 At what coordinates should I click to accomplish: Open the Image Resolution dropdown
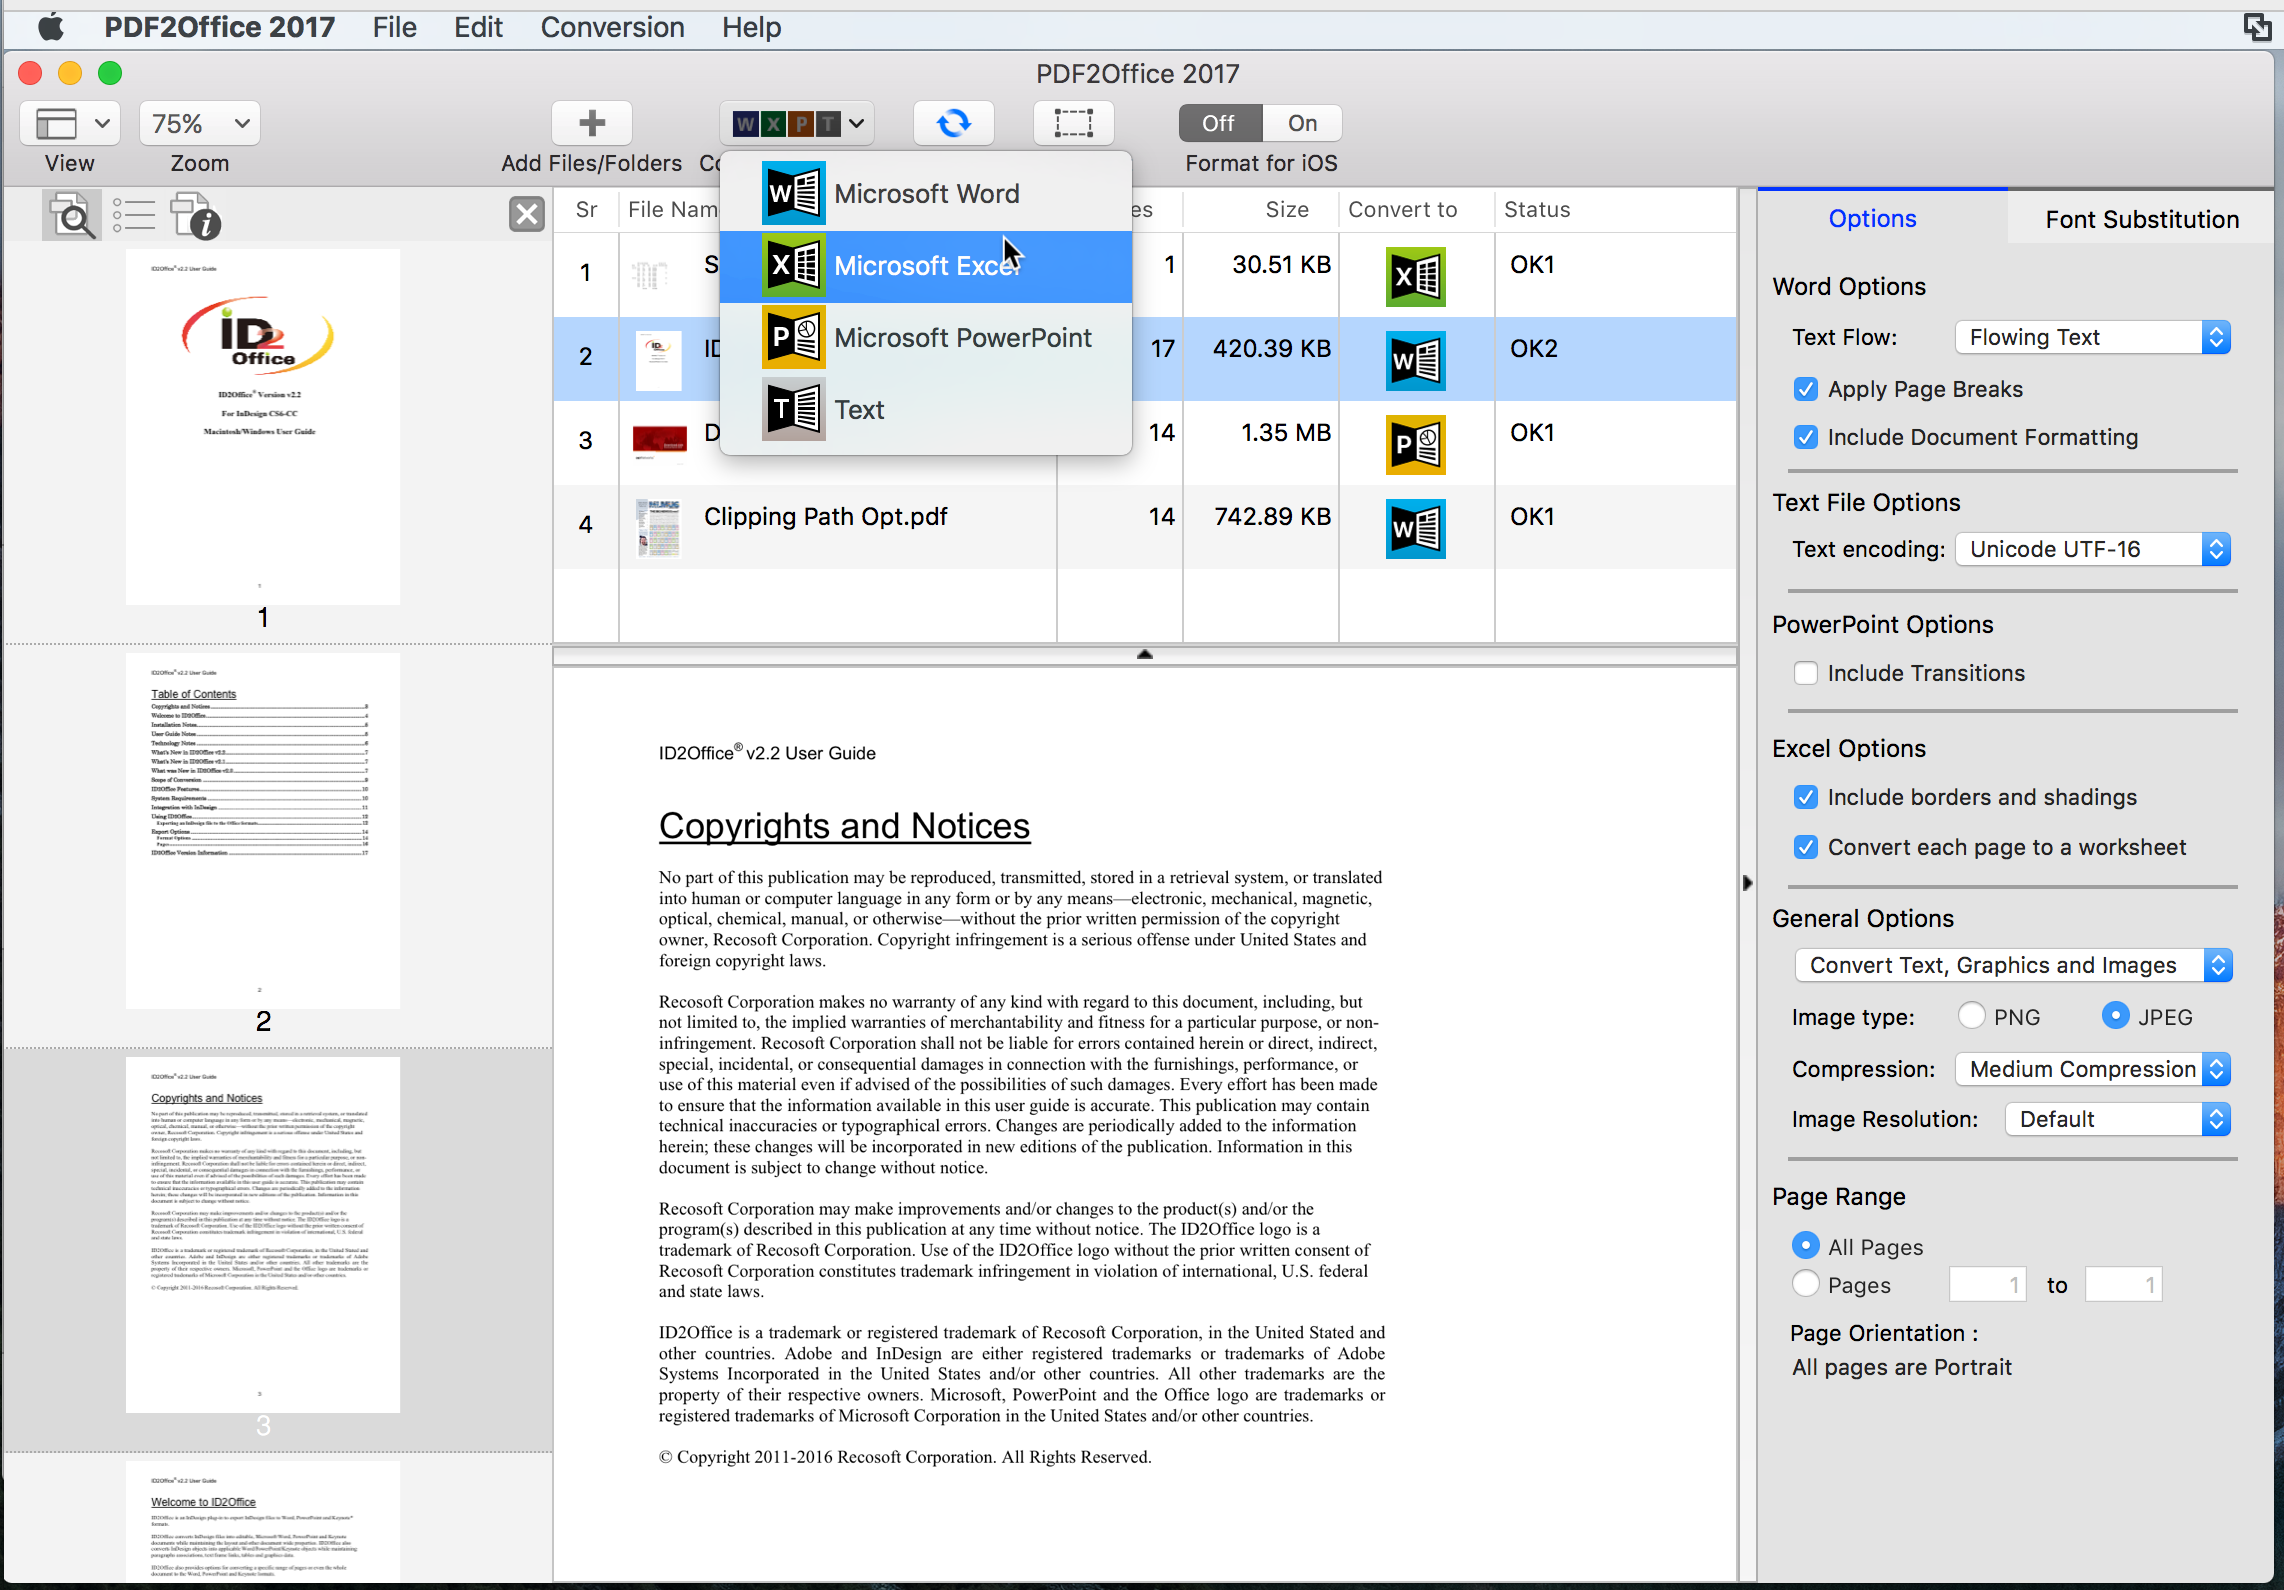click(2118, 1119)
